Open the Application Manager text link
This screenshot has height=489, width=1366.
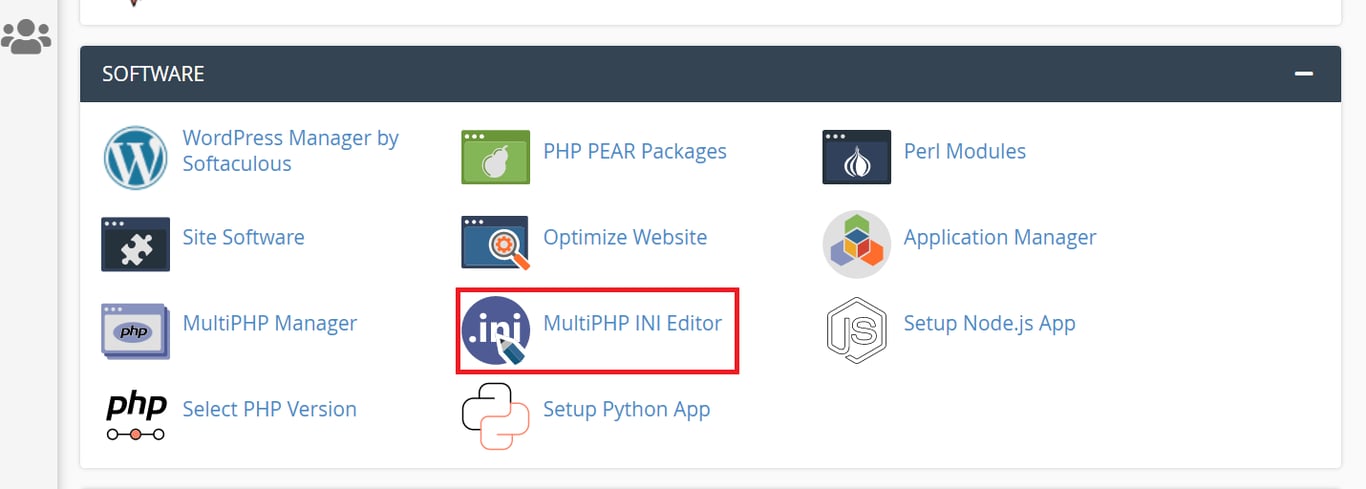pyautogui.click(x=1000, y=237)
